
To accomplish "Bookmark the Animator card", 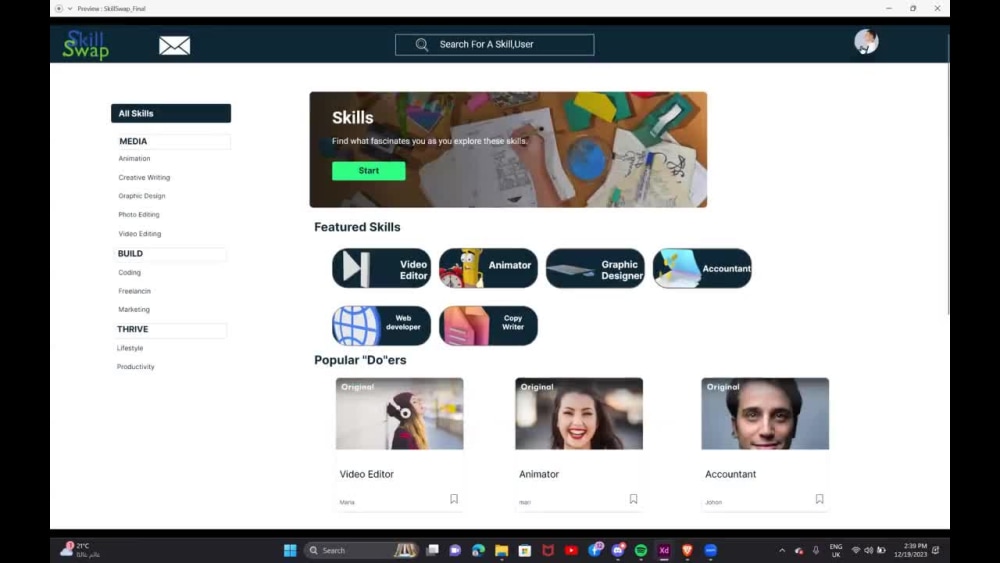I will point(633,499).
